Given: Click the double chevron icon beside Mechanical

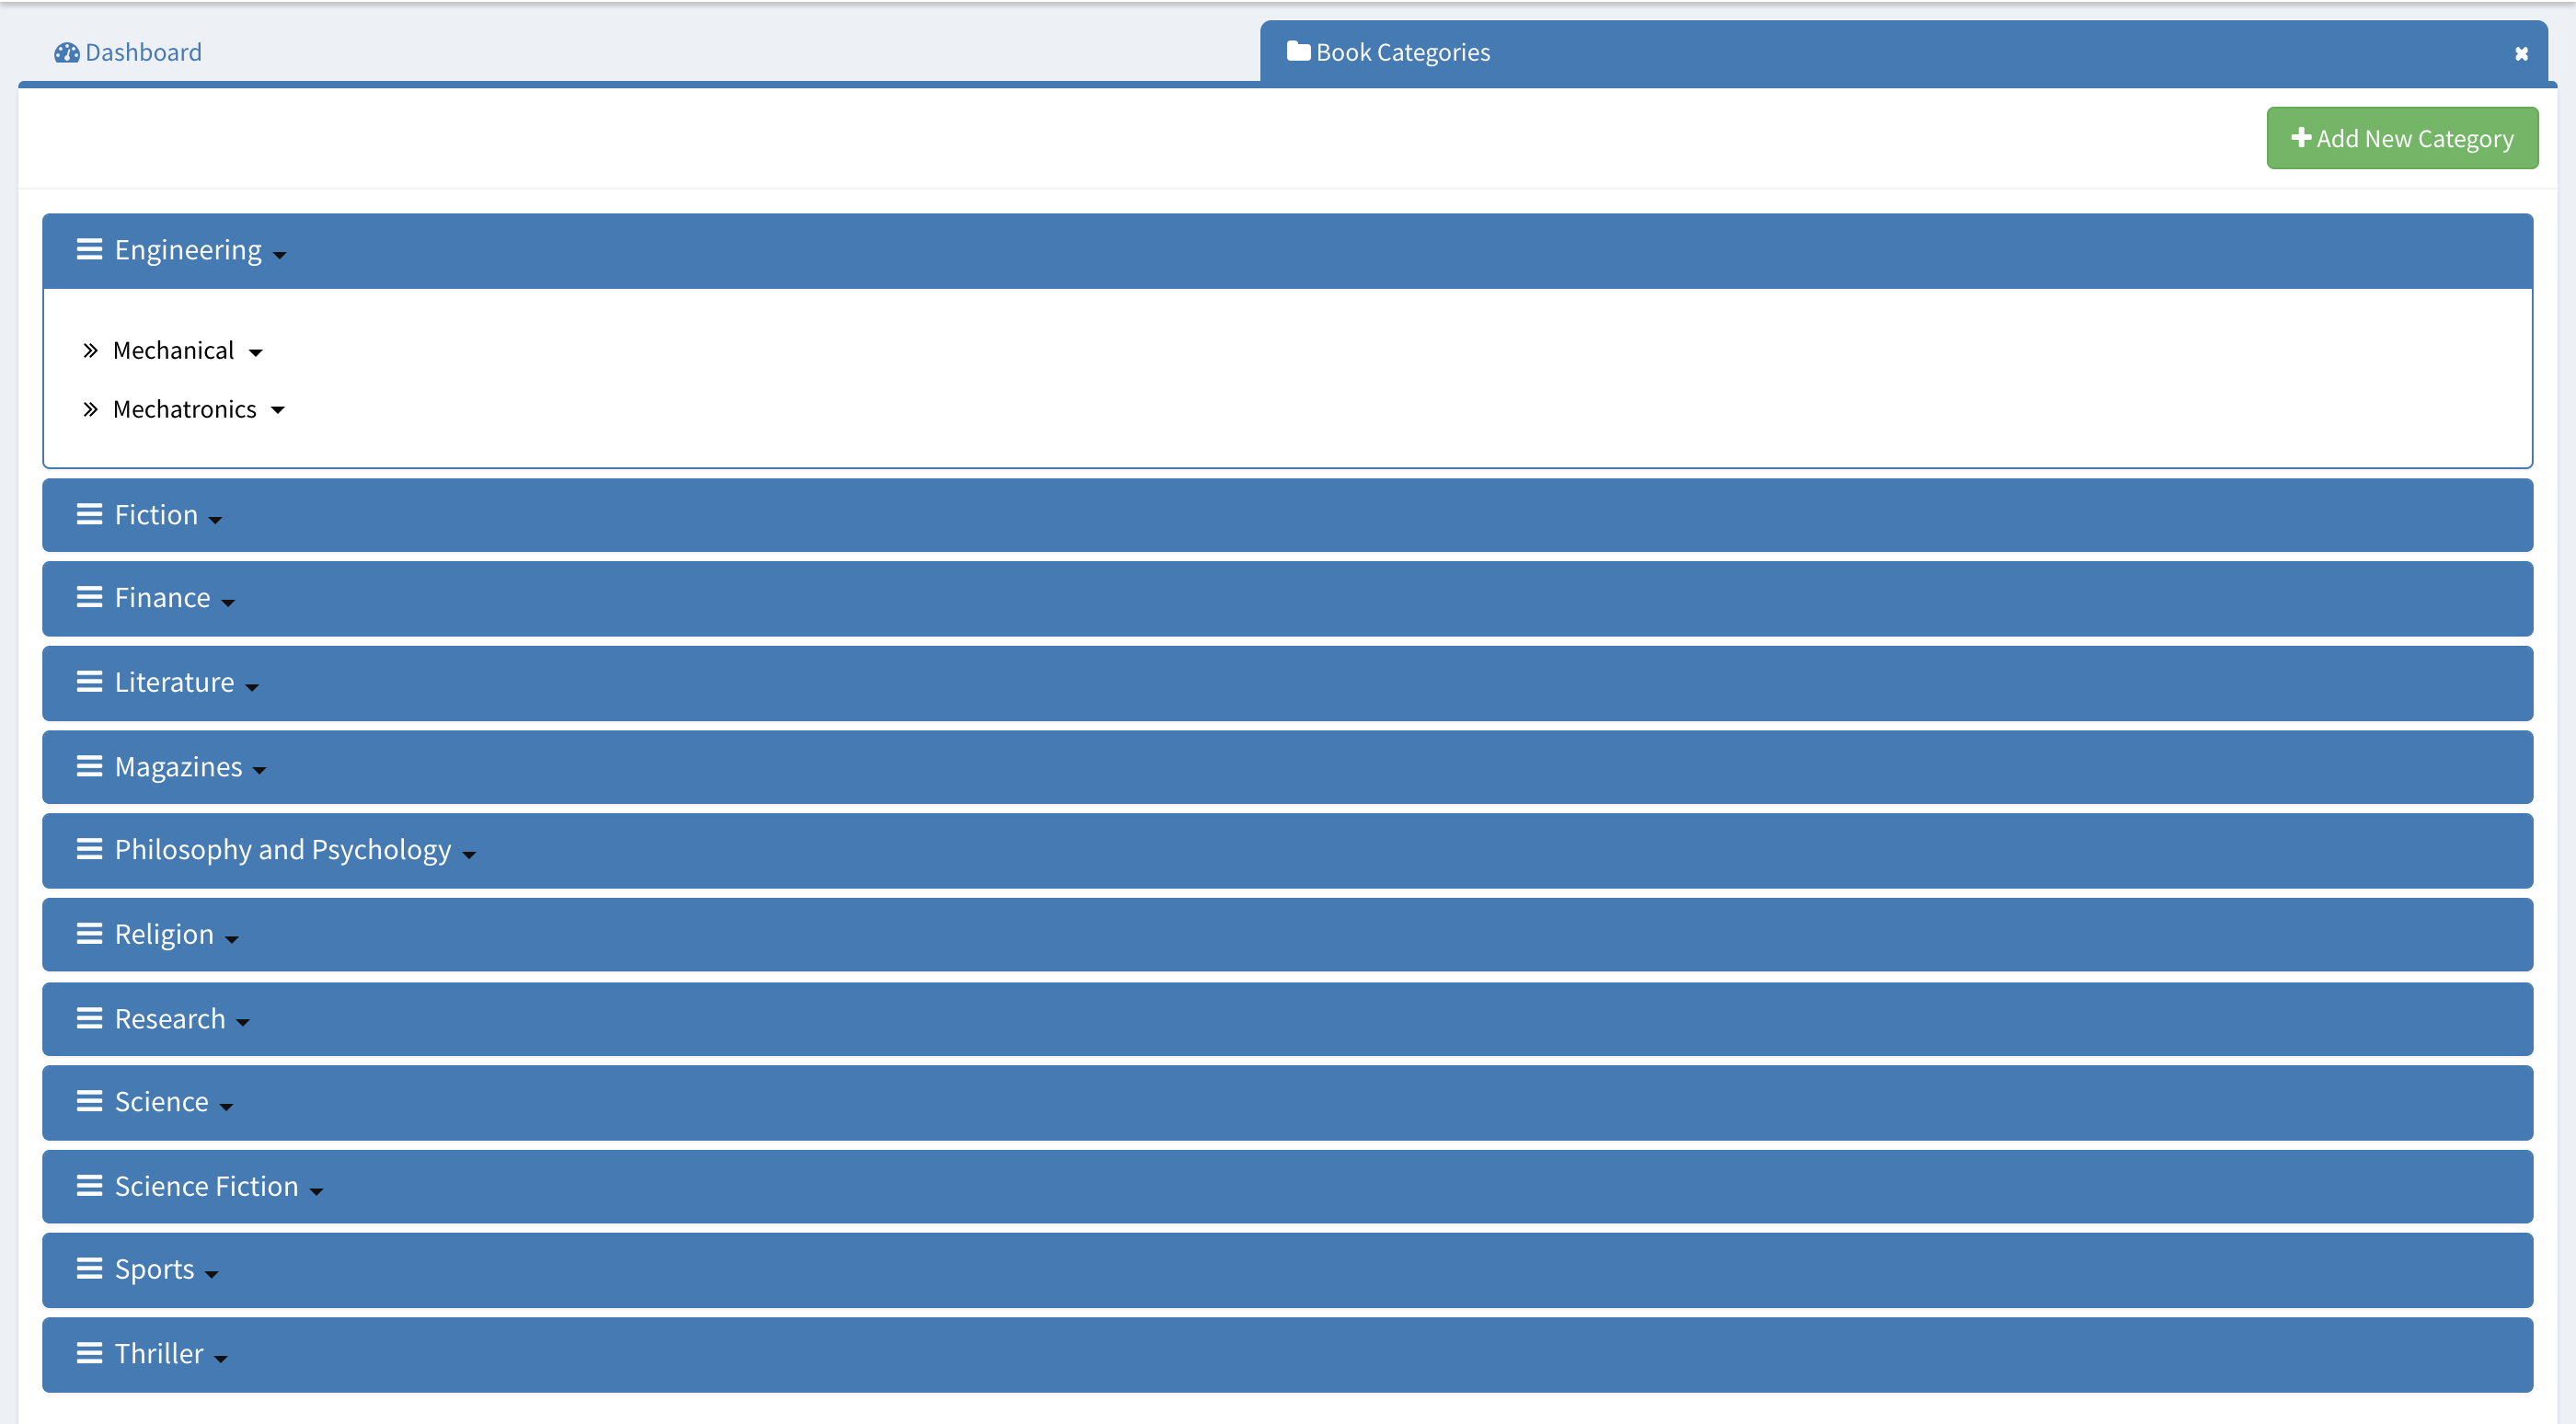Looking at the screenshot, I should 90,351.
